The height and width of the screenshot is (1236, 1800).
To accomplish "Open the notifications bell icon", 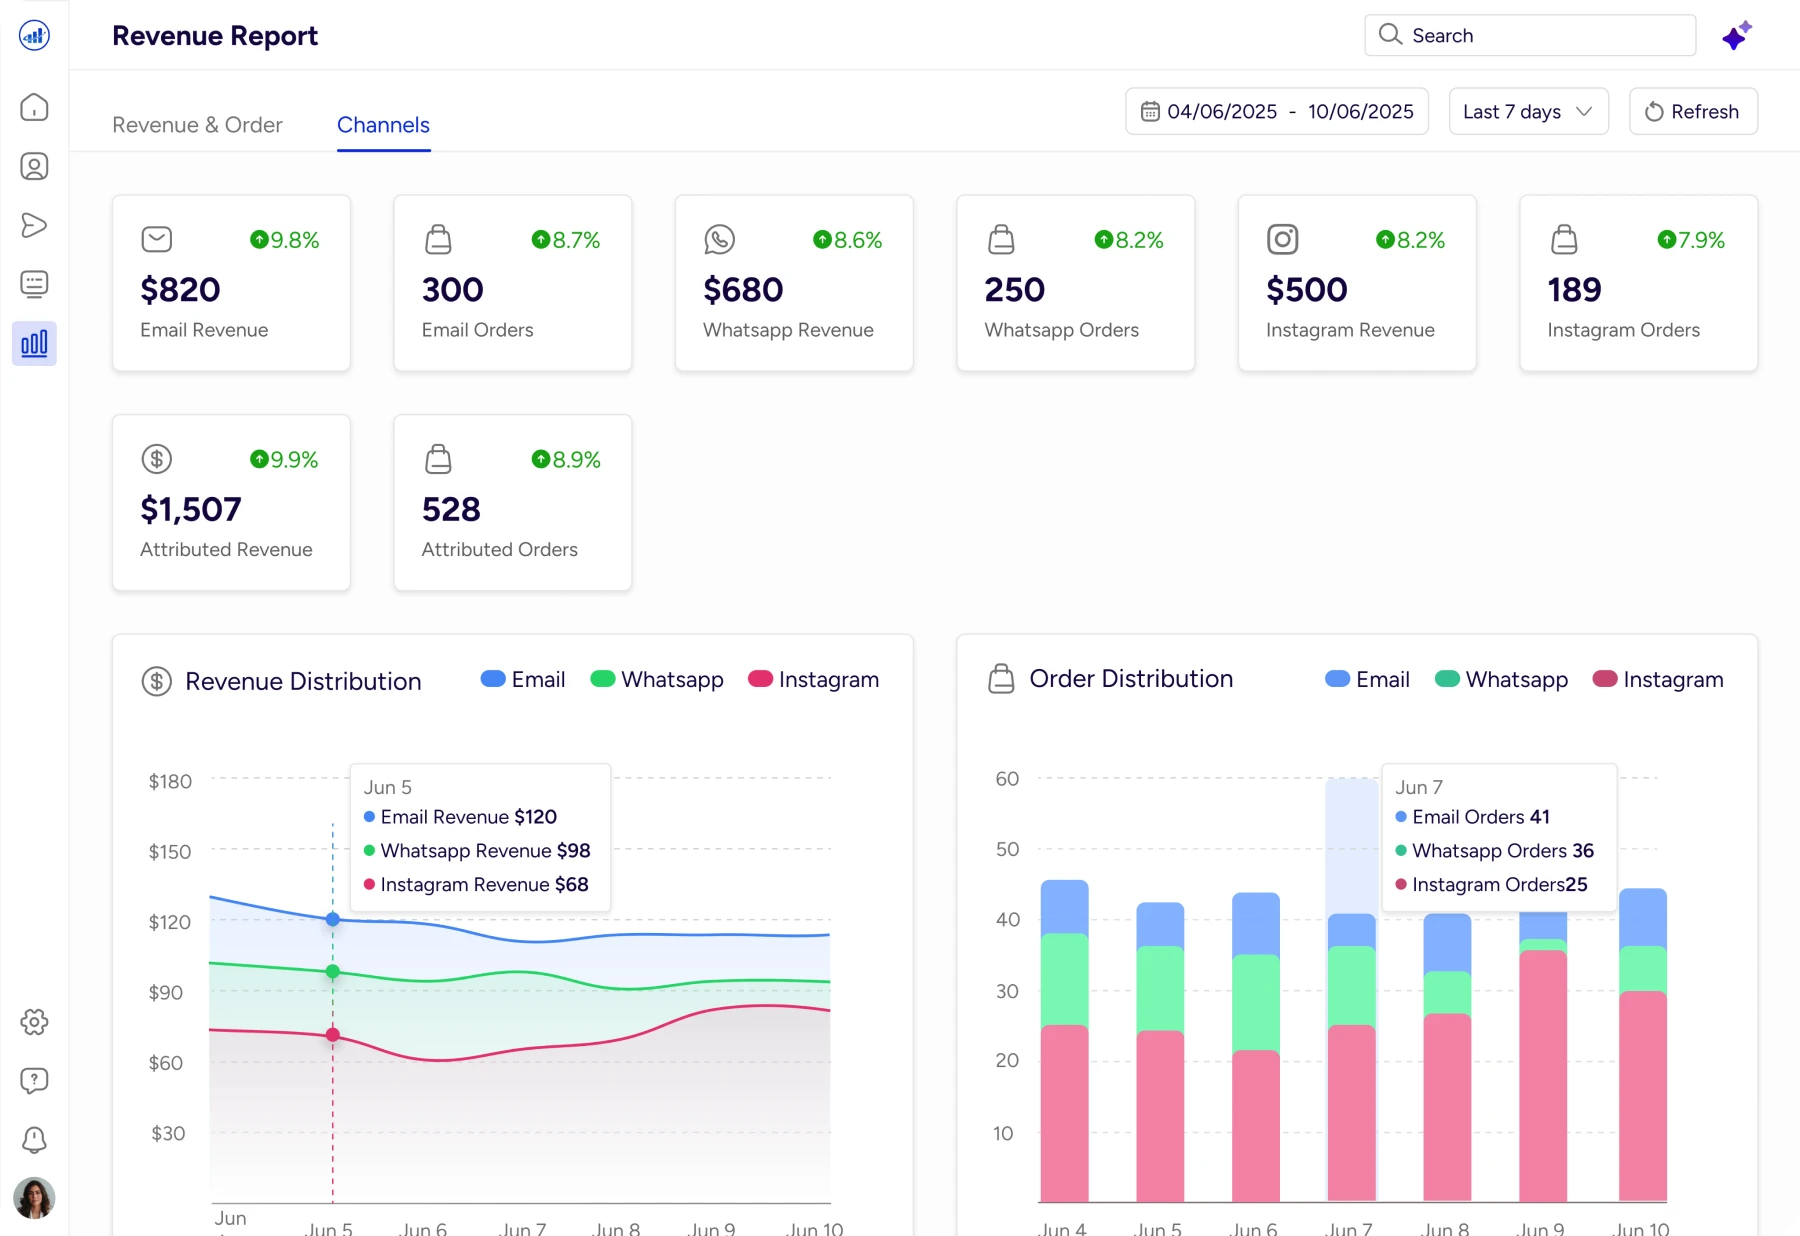I will [x=34, y=1140].
